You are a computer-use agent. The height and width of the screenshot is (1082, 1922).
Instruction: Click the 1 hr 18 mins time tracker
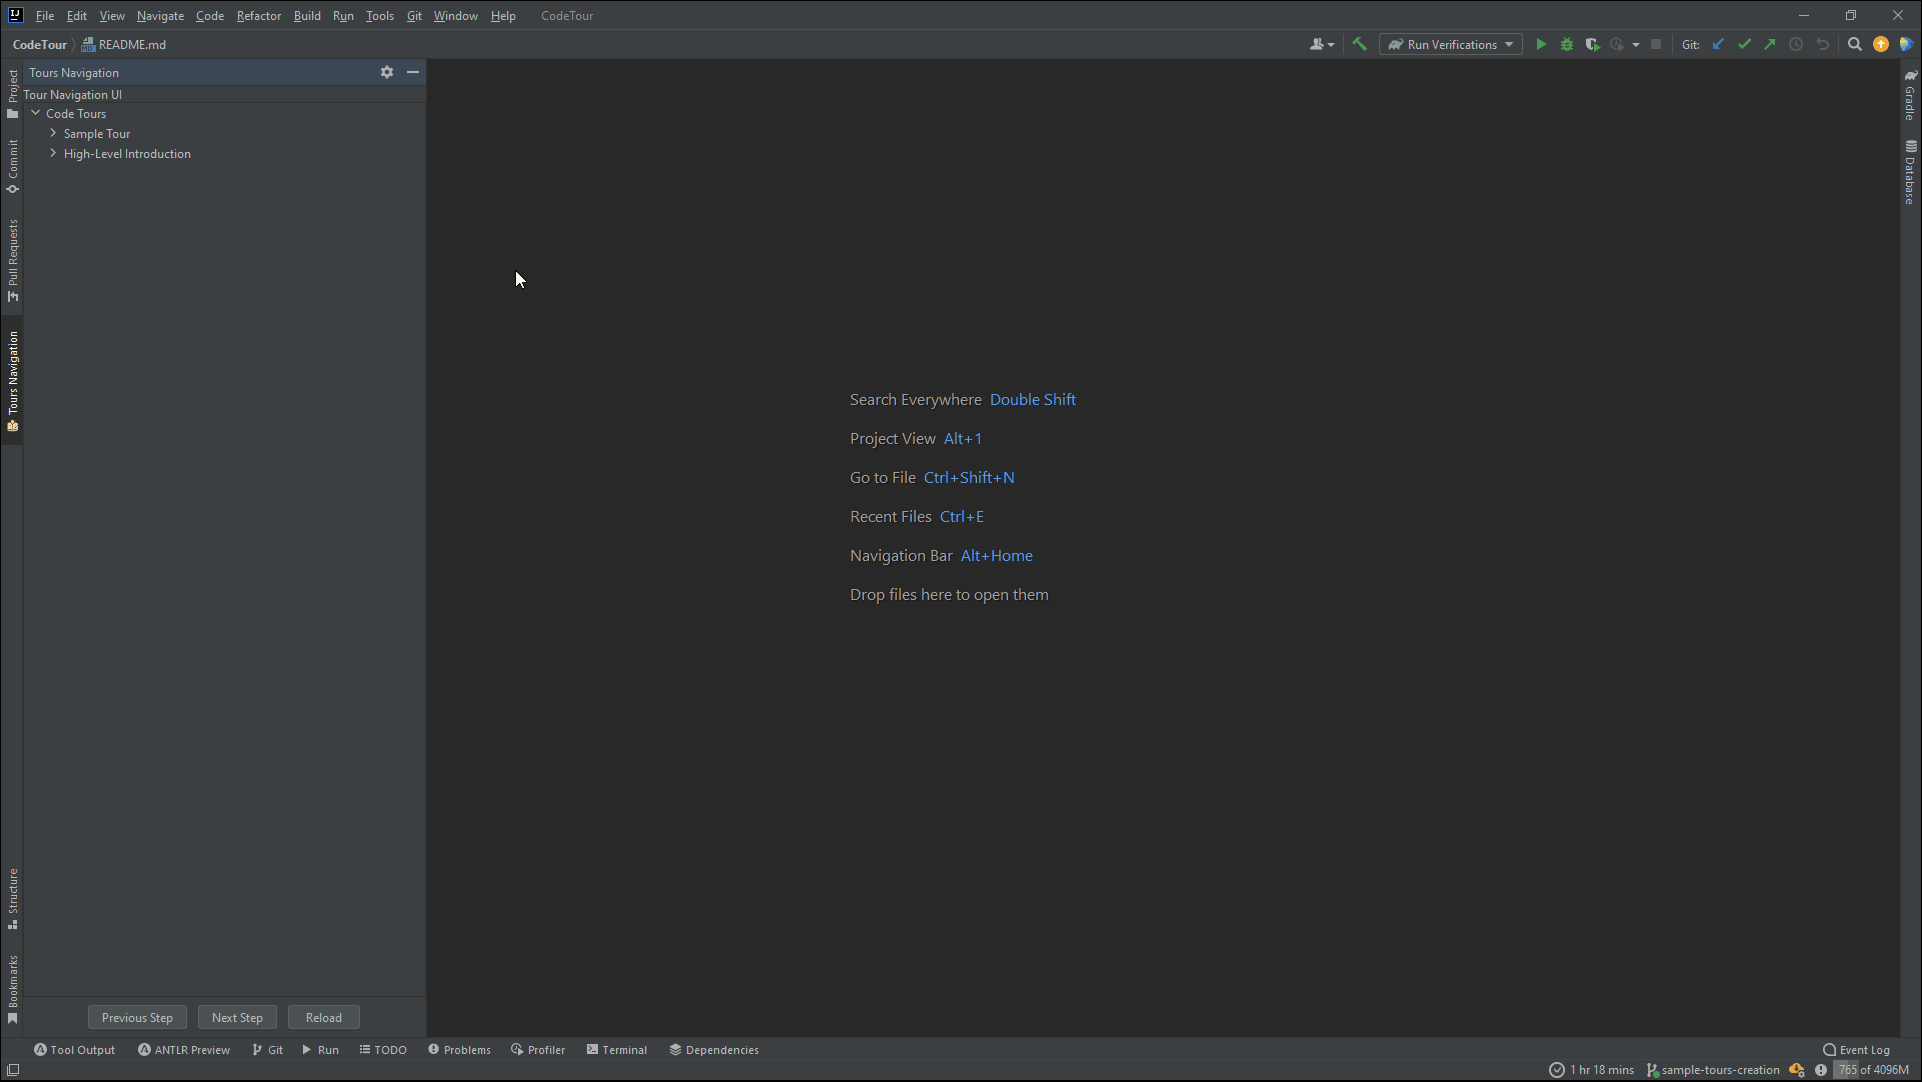pyautogui.click(x=1592, y=1070)
